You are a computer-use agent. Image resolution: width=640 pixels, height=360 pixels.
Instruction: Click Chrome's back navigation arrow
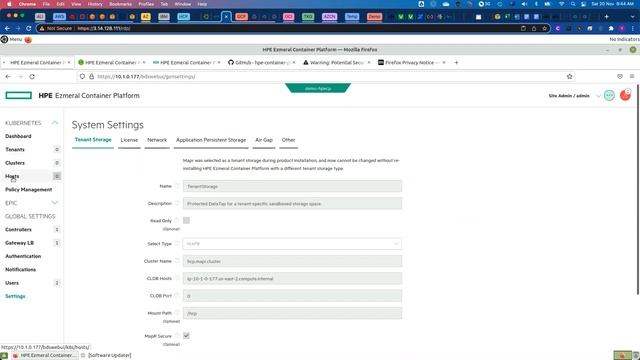[7, 28]
